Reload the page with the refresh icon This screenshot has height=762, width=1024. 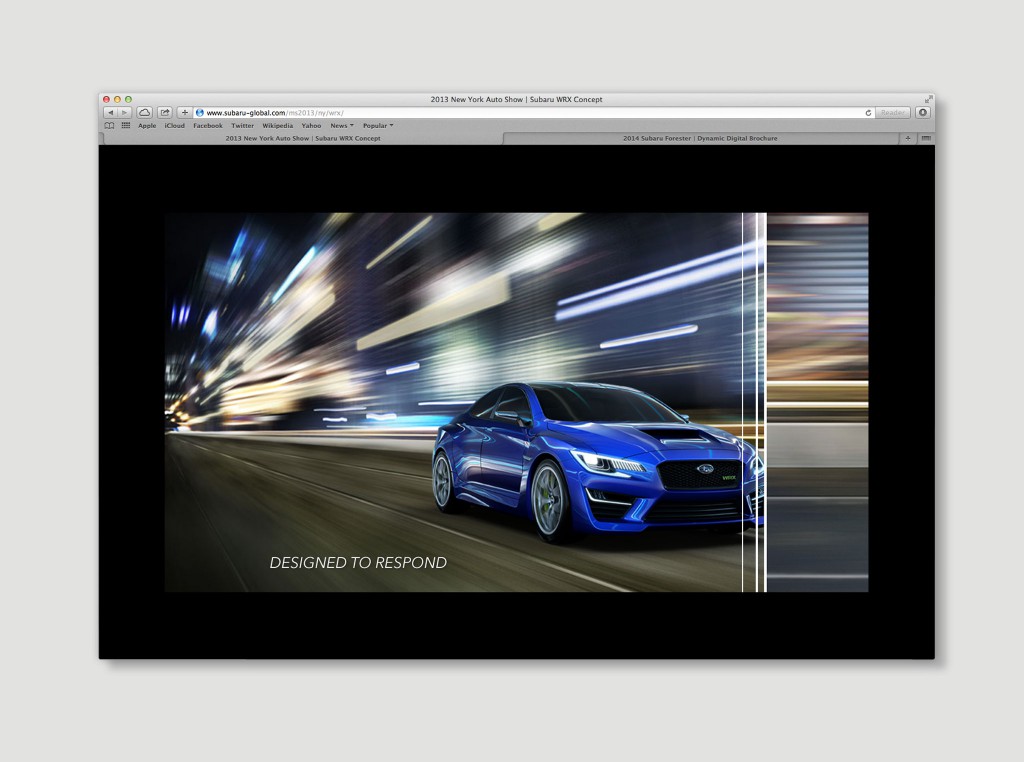[868, 113]
